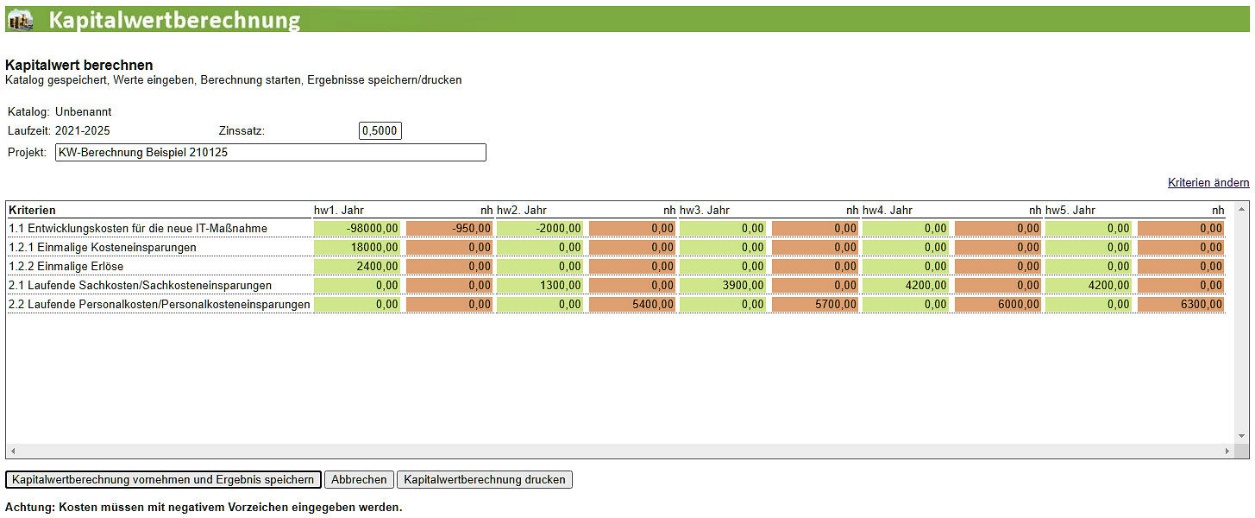Click the Kapitalwertberechnung header logo icon
Viewport: 1255px width, 518px height.
[20, 19]
